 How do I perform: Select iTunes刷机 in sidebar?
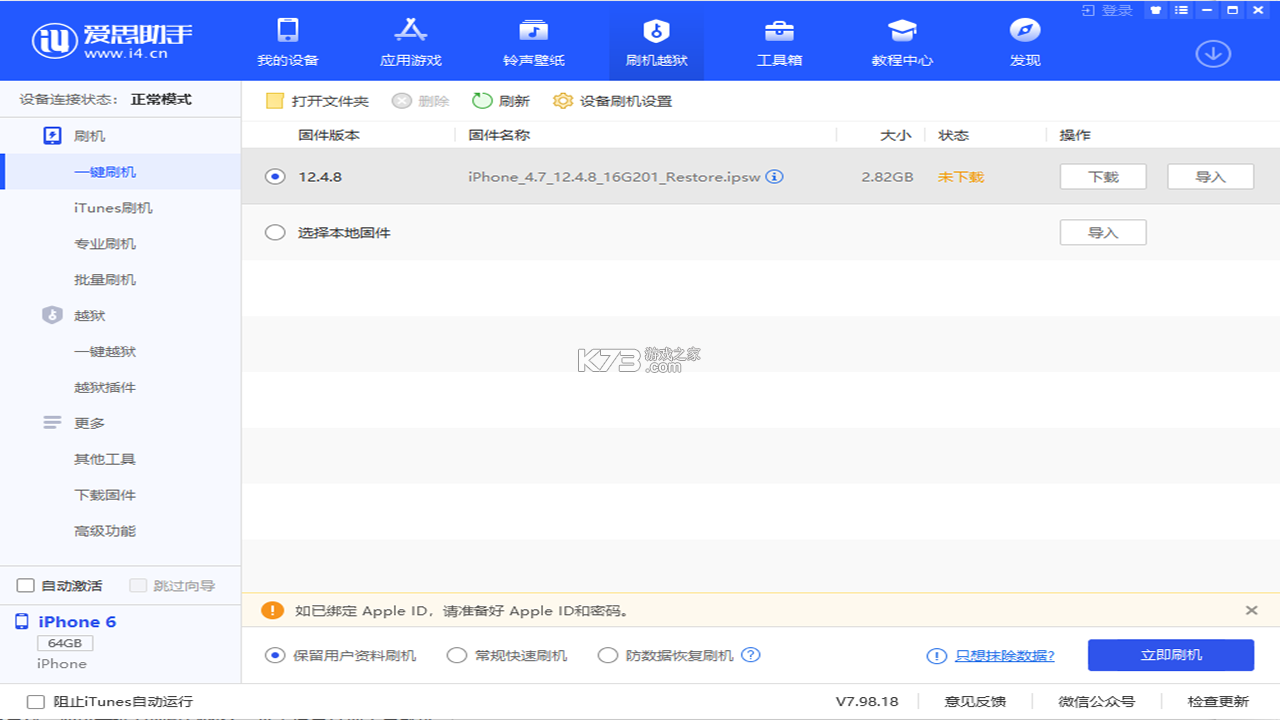(113, 208)
